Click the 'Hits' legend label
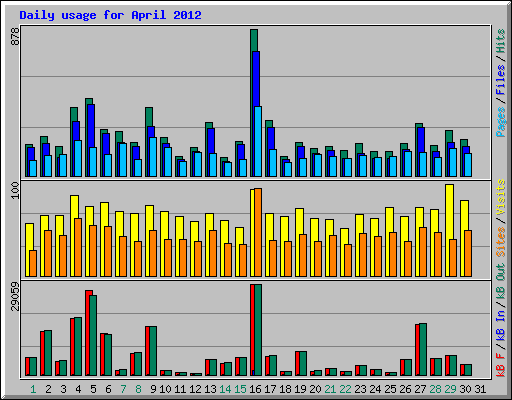Image resolution: width=512 pixels, height=400 pixels. pyautogui.click(x=501, y=41)
